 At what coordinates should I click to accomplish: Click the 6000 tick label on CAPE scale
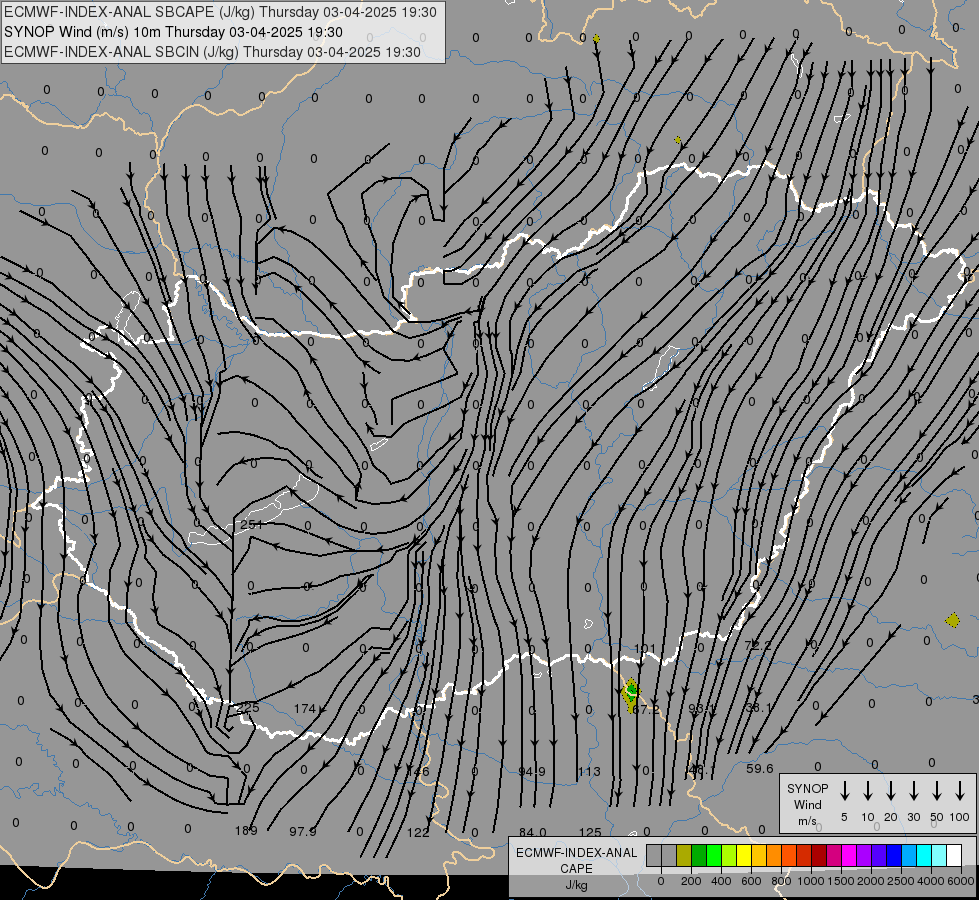coord(961,881)
